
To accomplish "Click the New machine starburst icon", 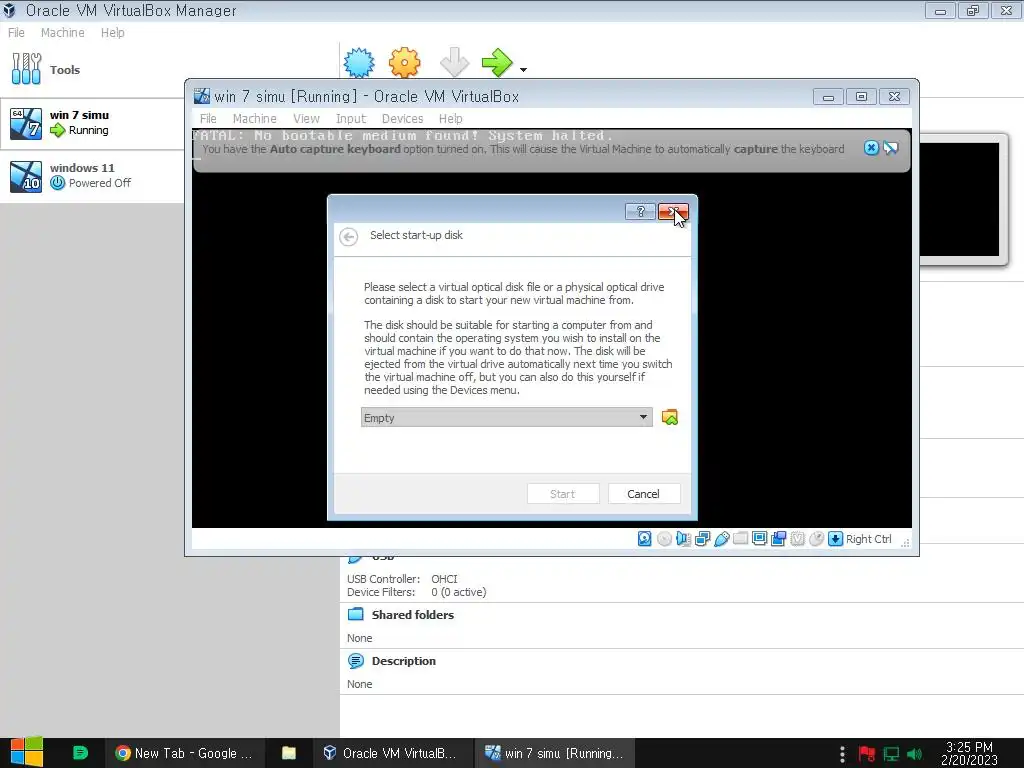I will tap(359, 63).
